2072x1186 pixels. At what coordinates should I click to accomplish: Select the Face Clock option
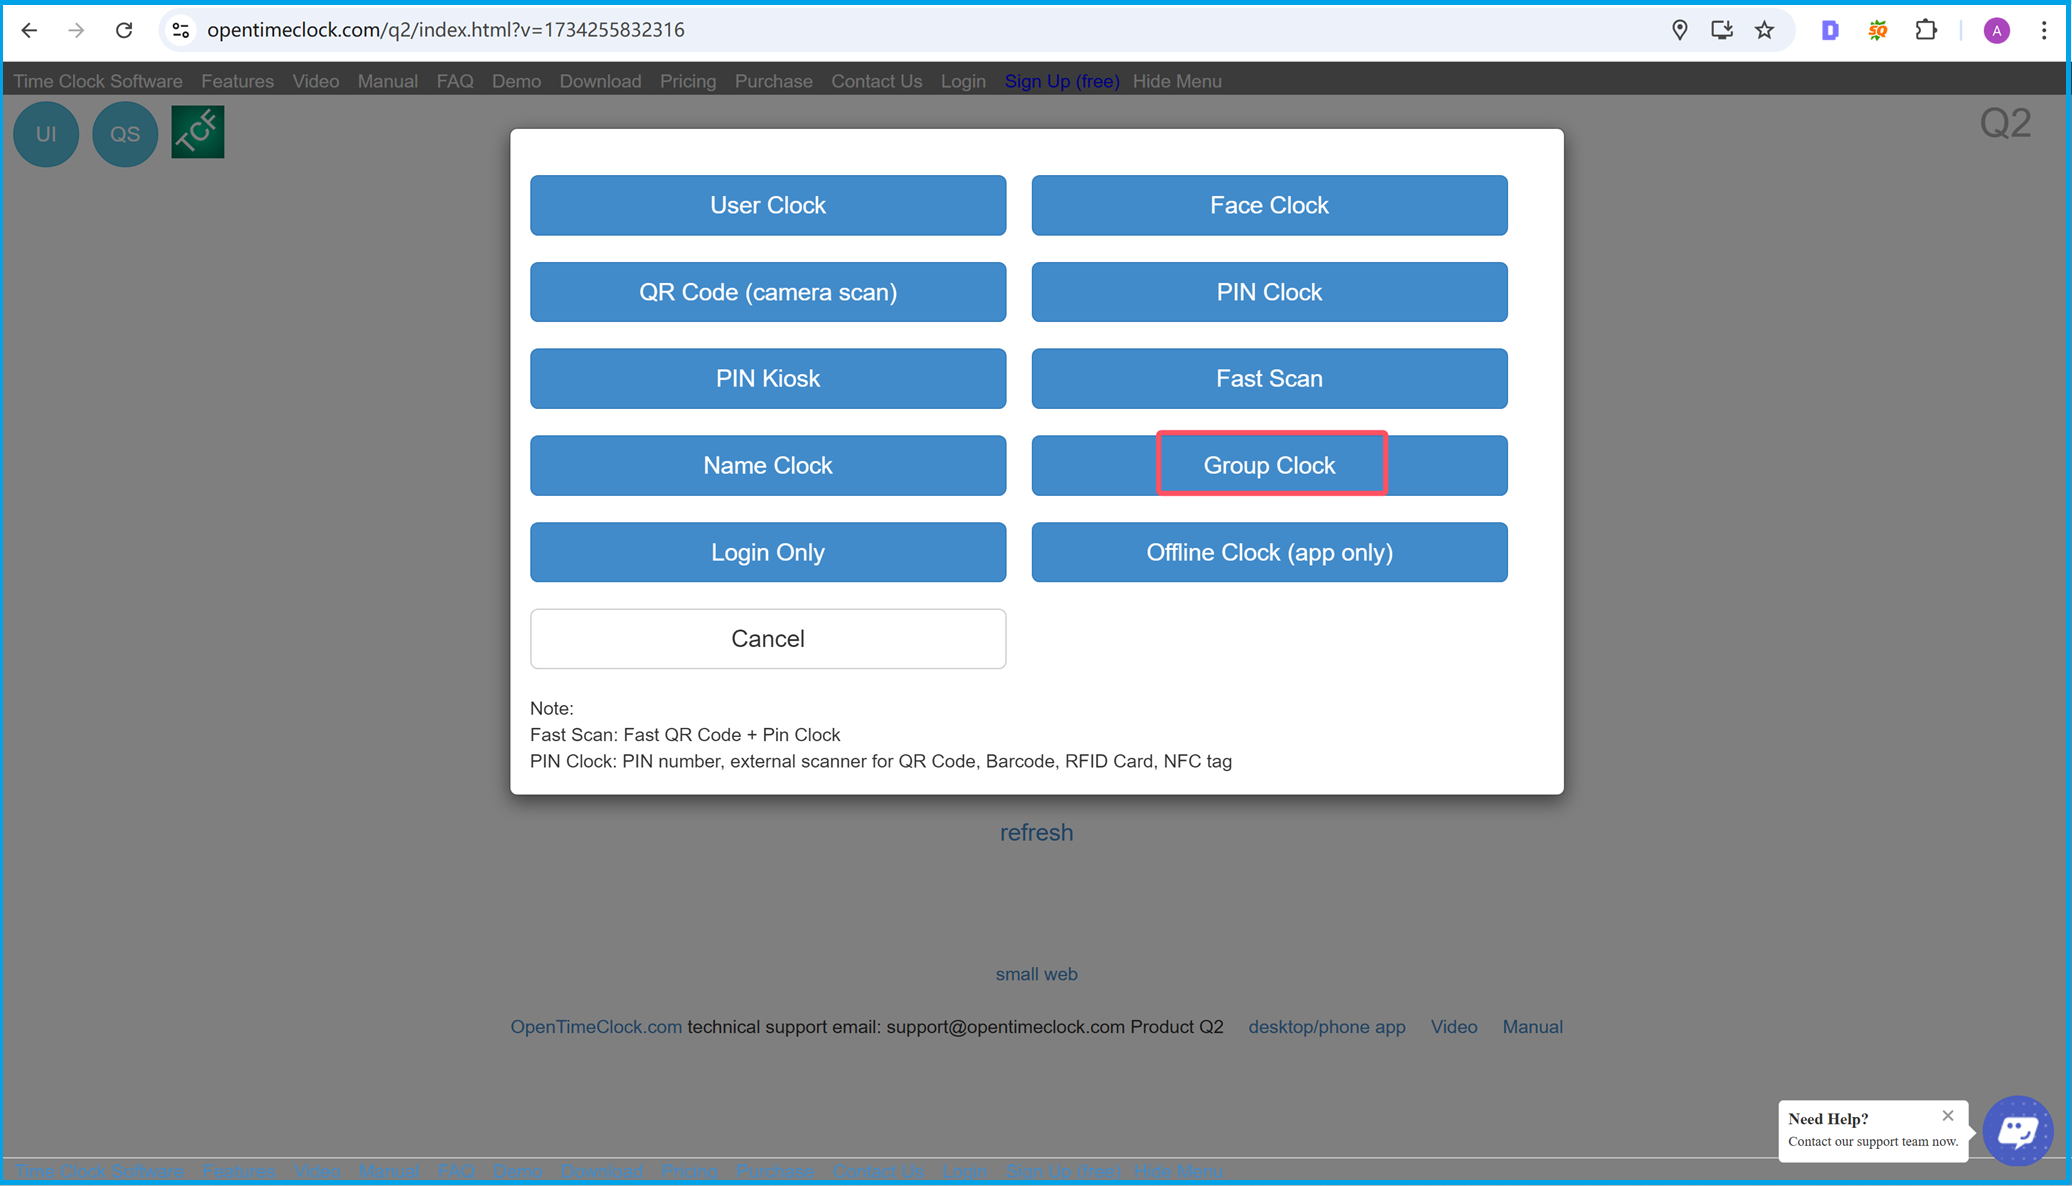pyautogui.click(x=1269, y=205)
